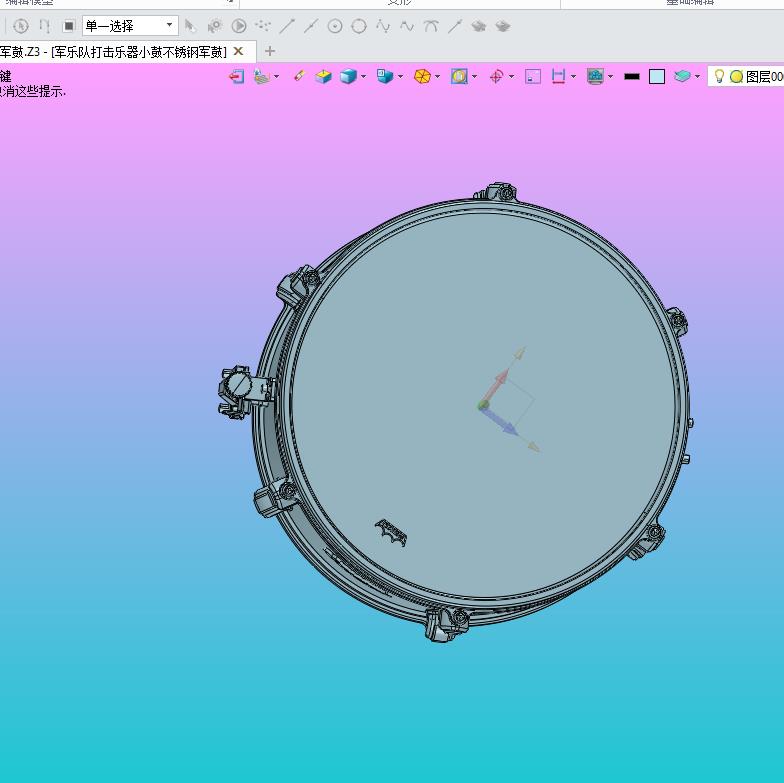Screen dimensions: 784x783
Task: Click the light blue face color swatch
Action: tap(656, 76)
